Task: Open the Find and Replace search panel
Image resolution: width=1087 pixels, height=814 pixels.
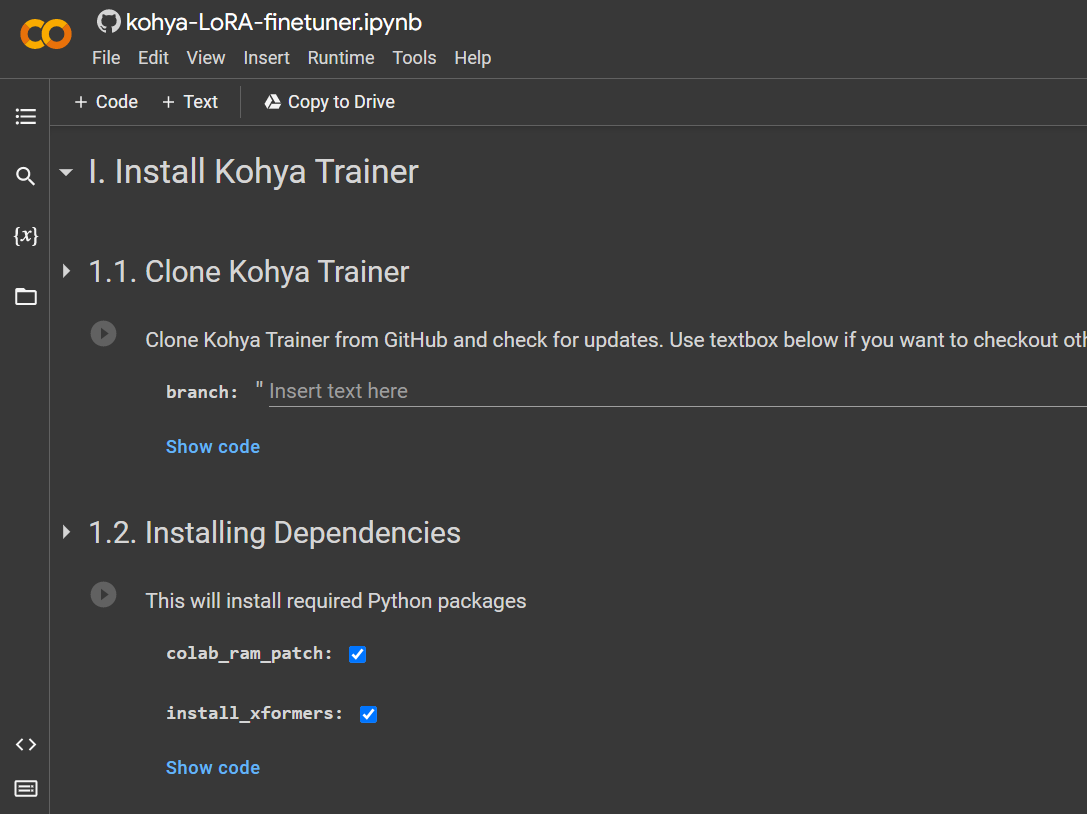Action: [x=25, y=176]
